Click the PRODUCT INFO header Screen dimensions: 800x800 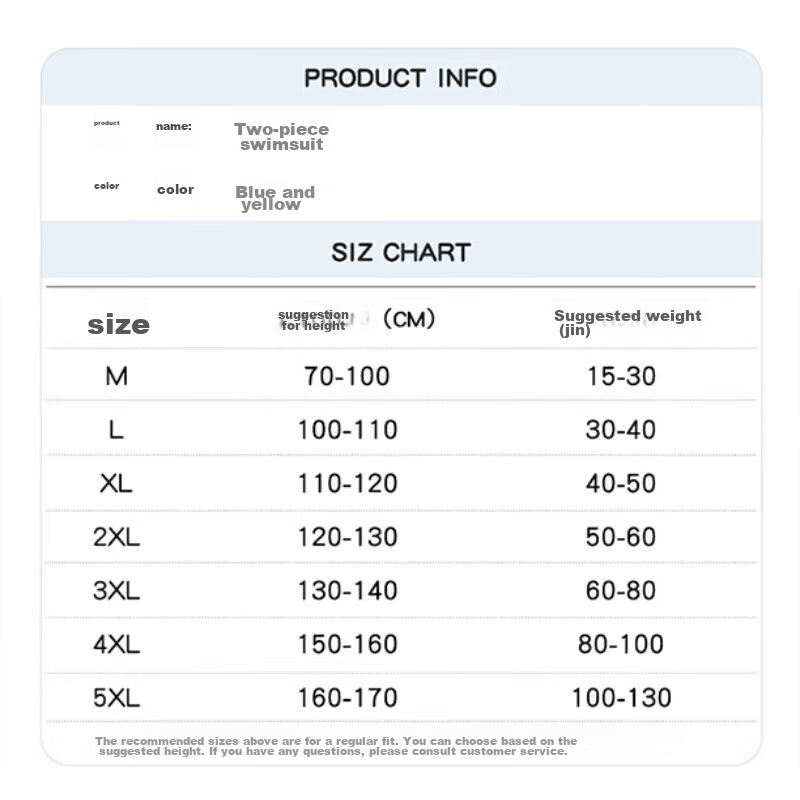[x=401, y=78]
